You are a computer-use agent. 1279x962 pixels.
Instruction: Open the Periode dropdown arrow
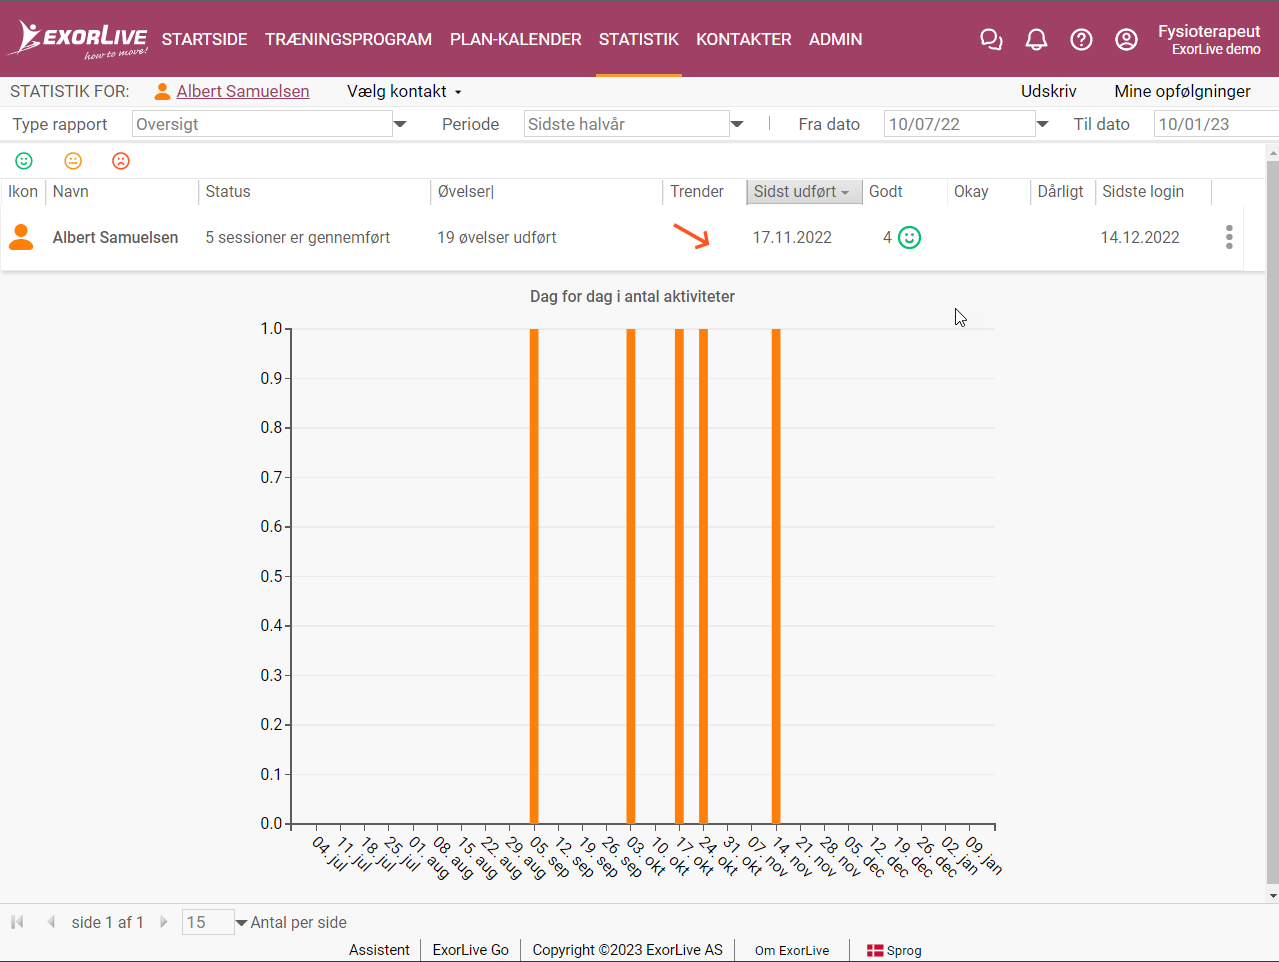tap(737, 124)
